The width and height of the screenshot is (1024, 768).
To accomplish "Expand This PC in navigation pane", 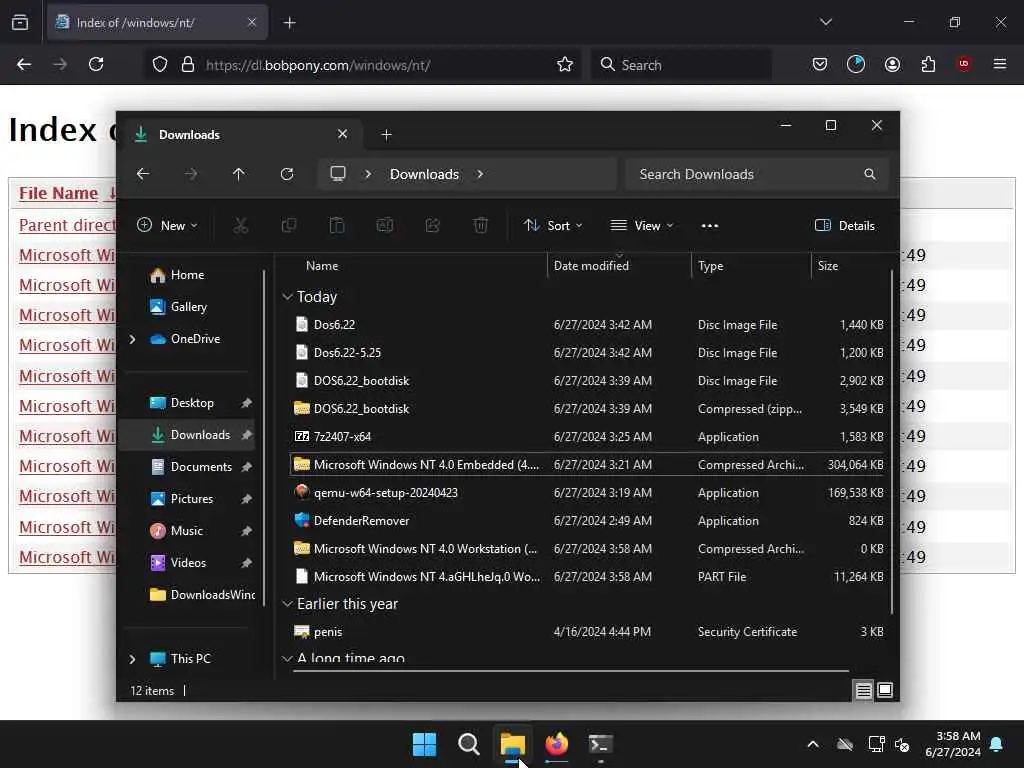I will [x=133, y=659].
